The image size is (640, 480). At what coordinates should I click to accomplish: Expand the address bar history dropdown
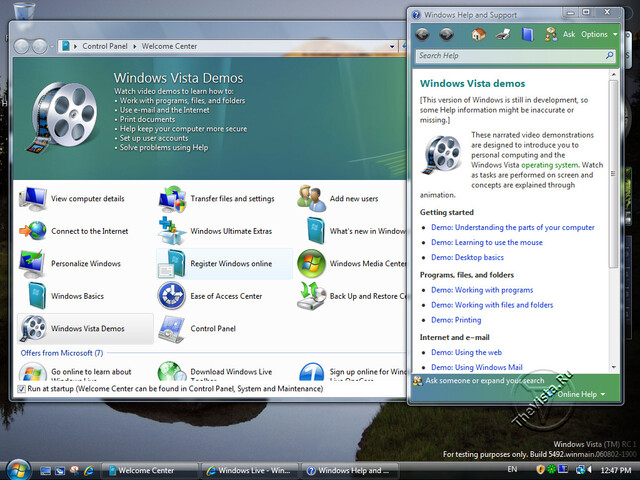(392, 46)
